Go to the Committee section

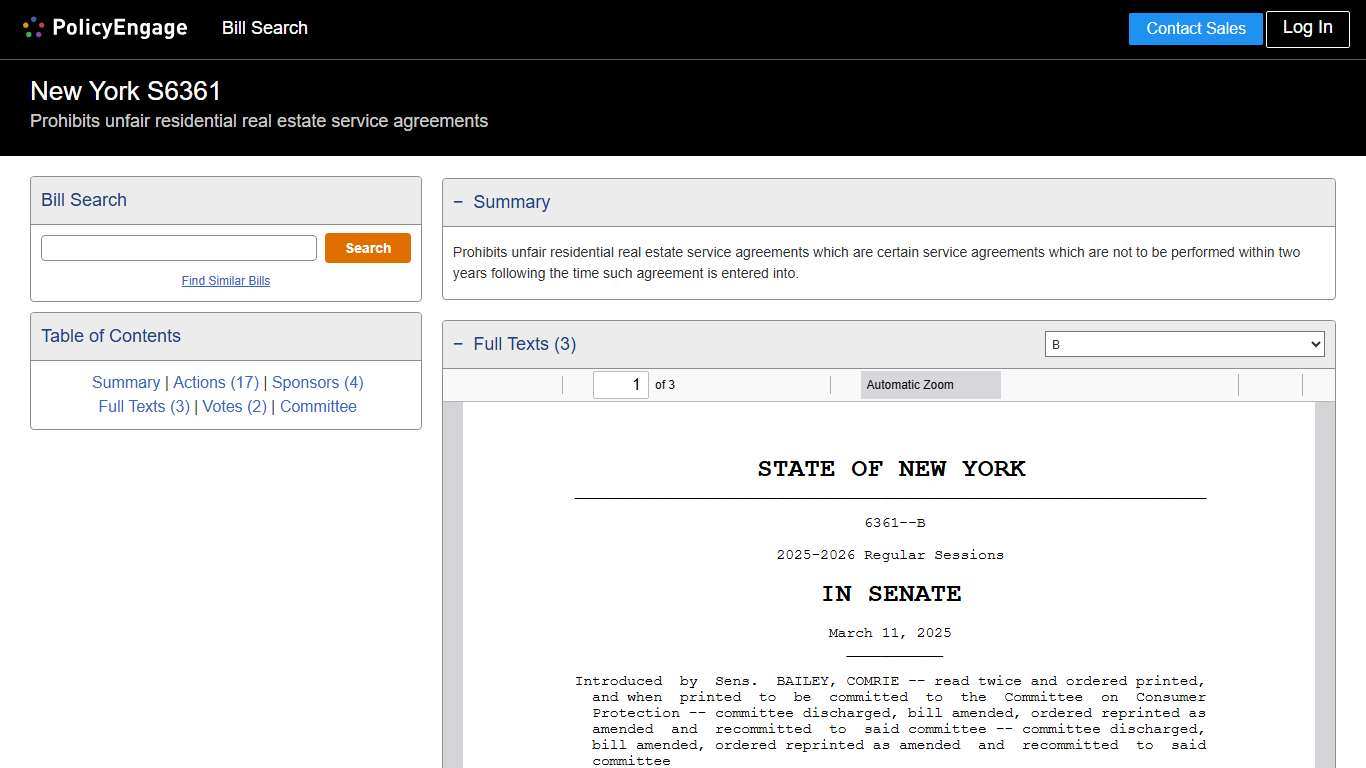point(318,406)
